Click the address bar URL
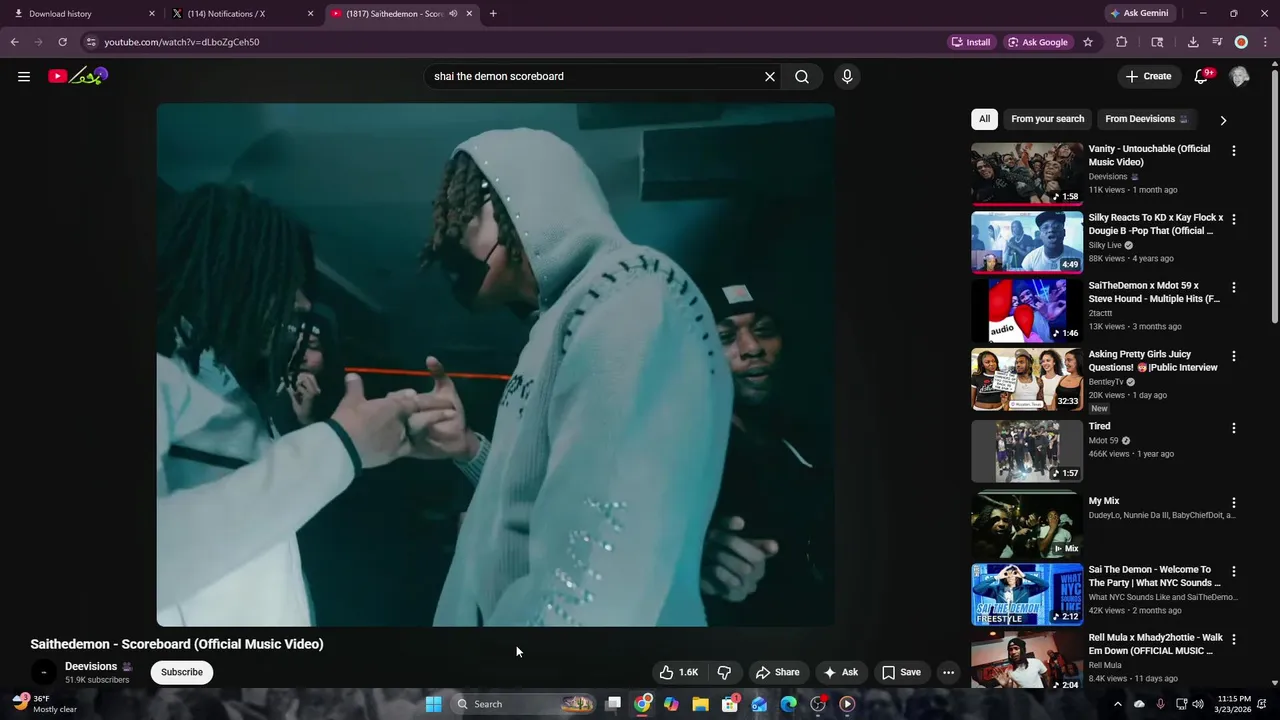 182,42
